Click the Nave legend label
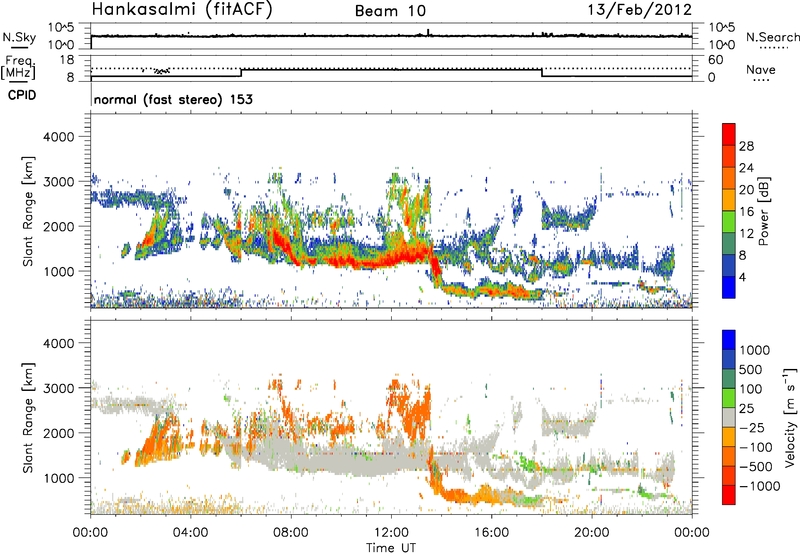 pos(761,69)
